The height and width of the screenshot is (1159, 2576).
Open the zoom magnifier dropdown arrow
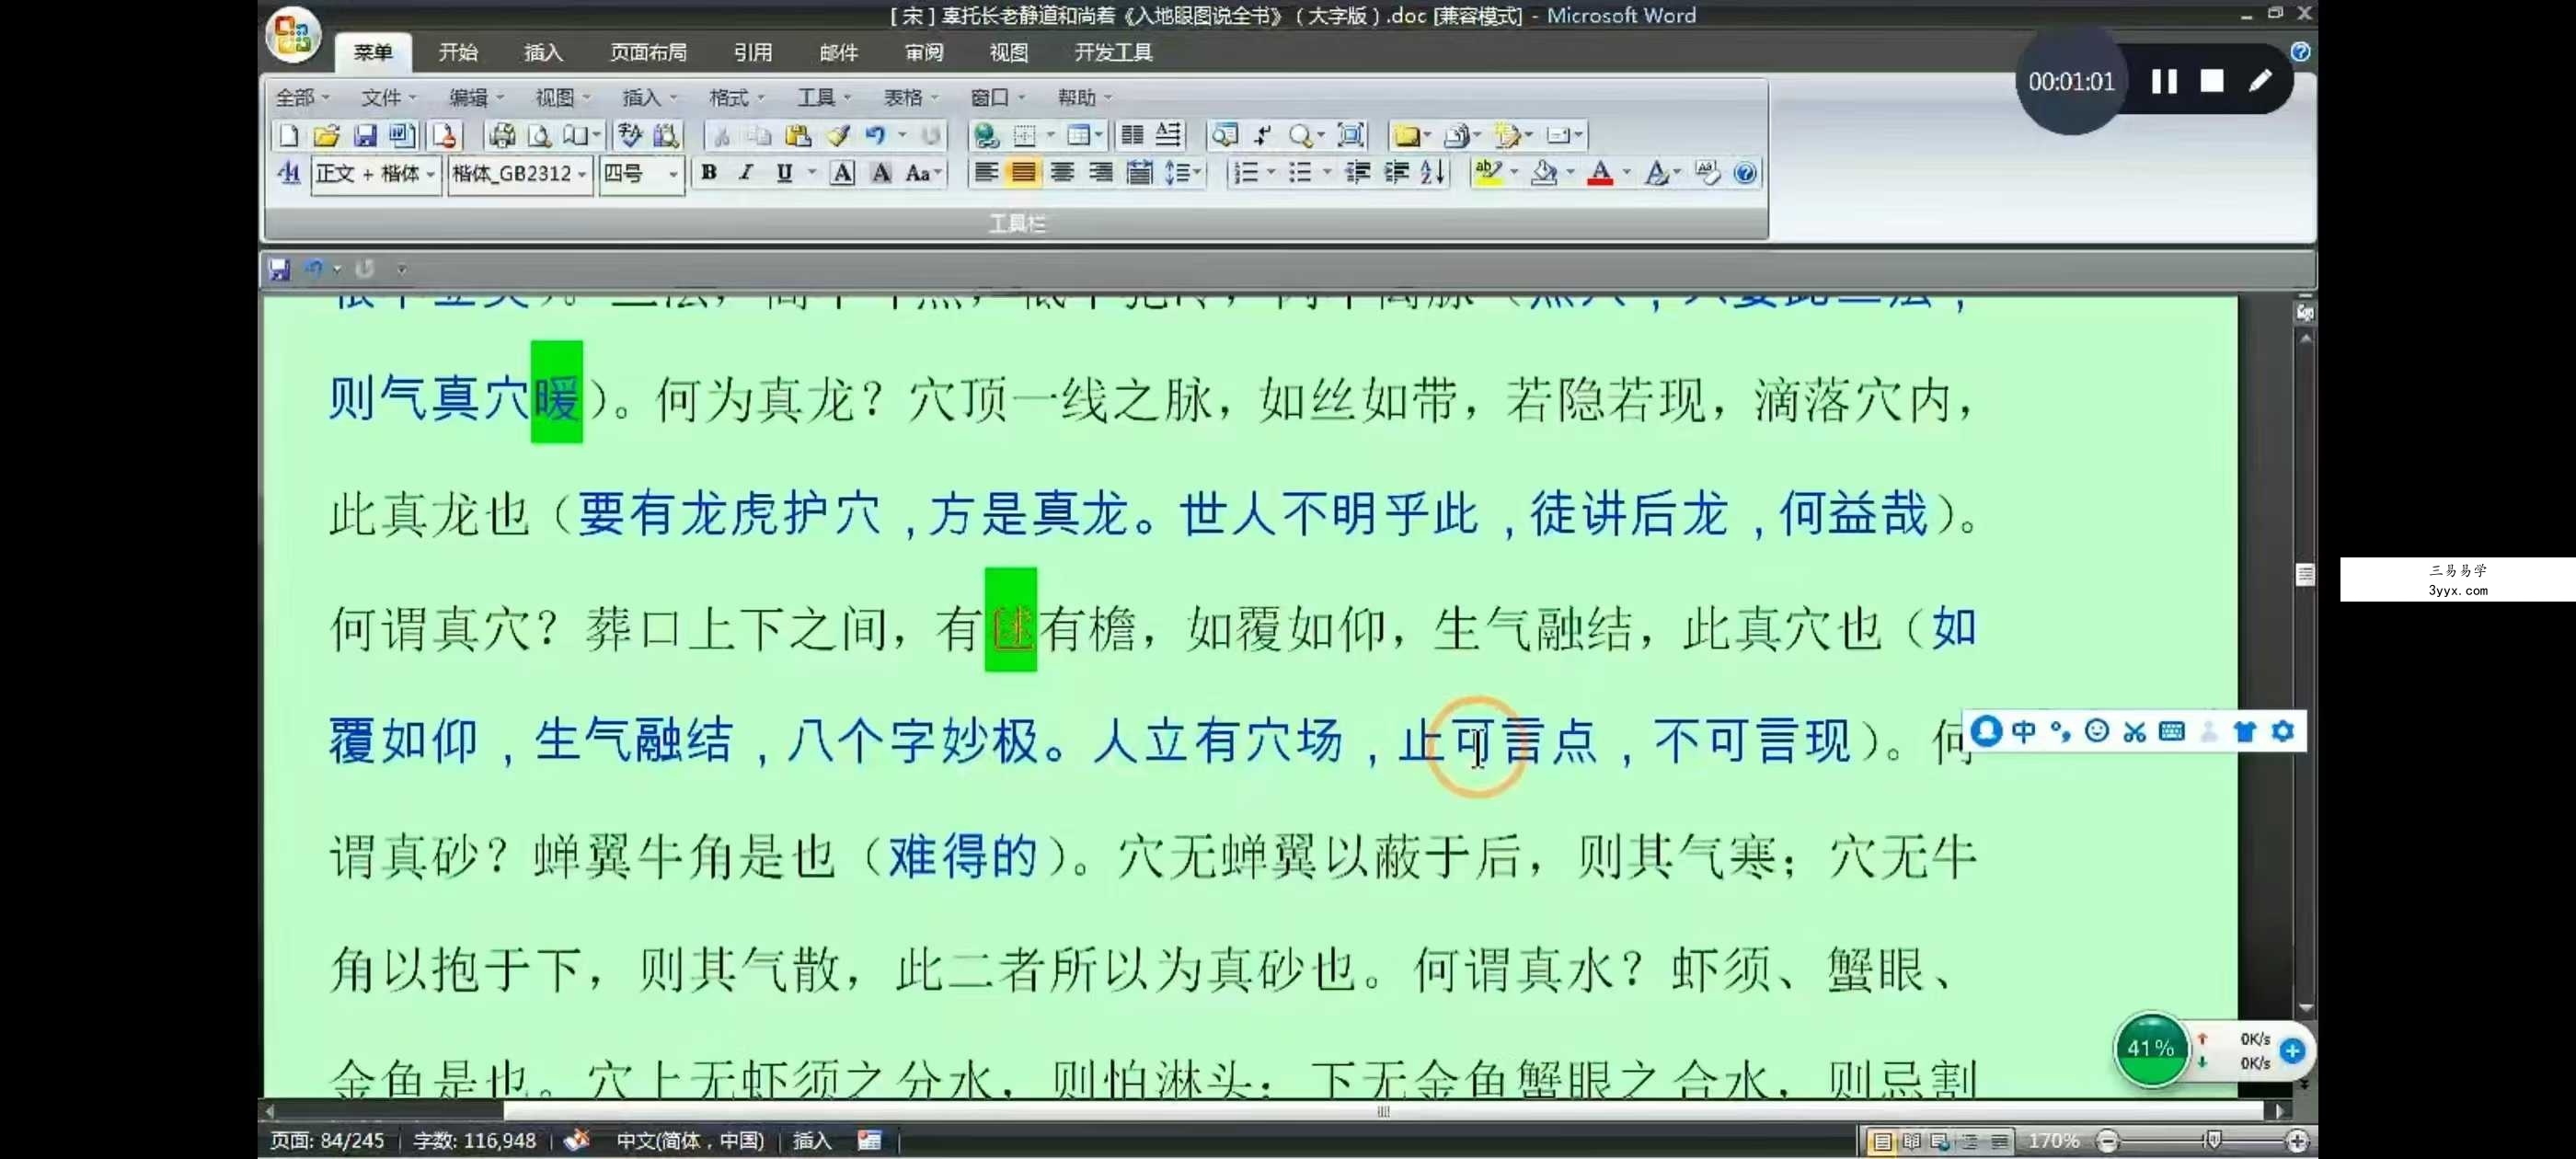click(x=1320, y=136)
